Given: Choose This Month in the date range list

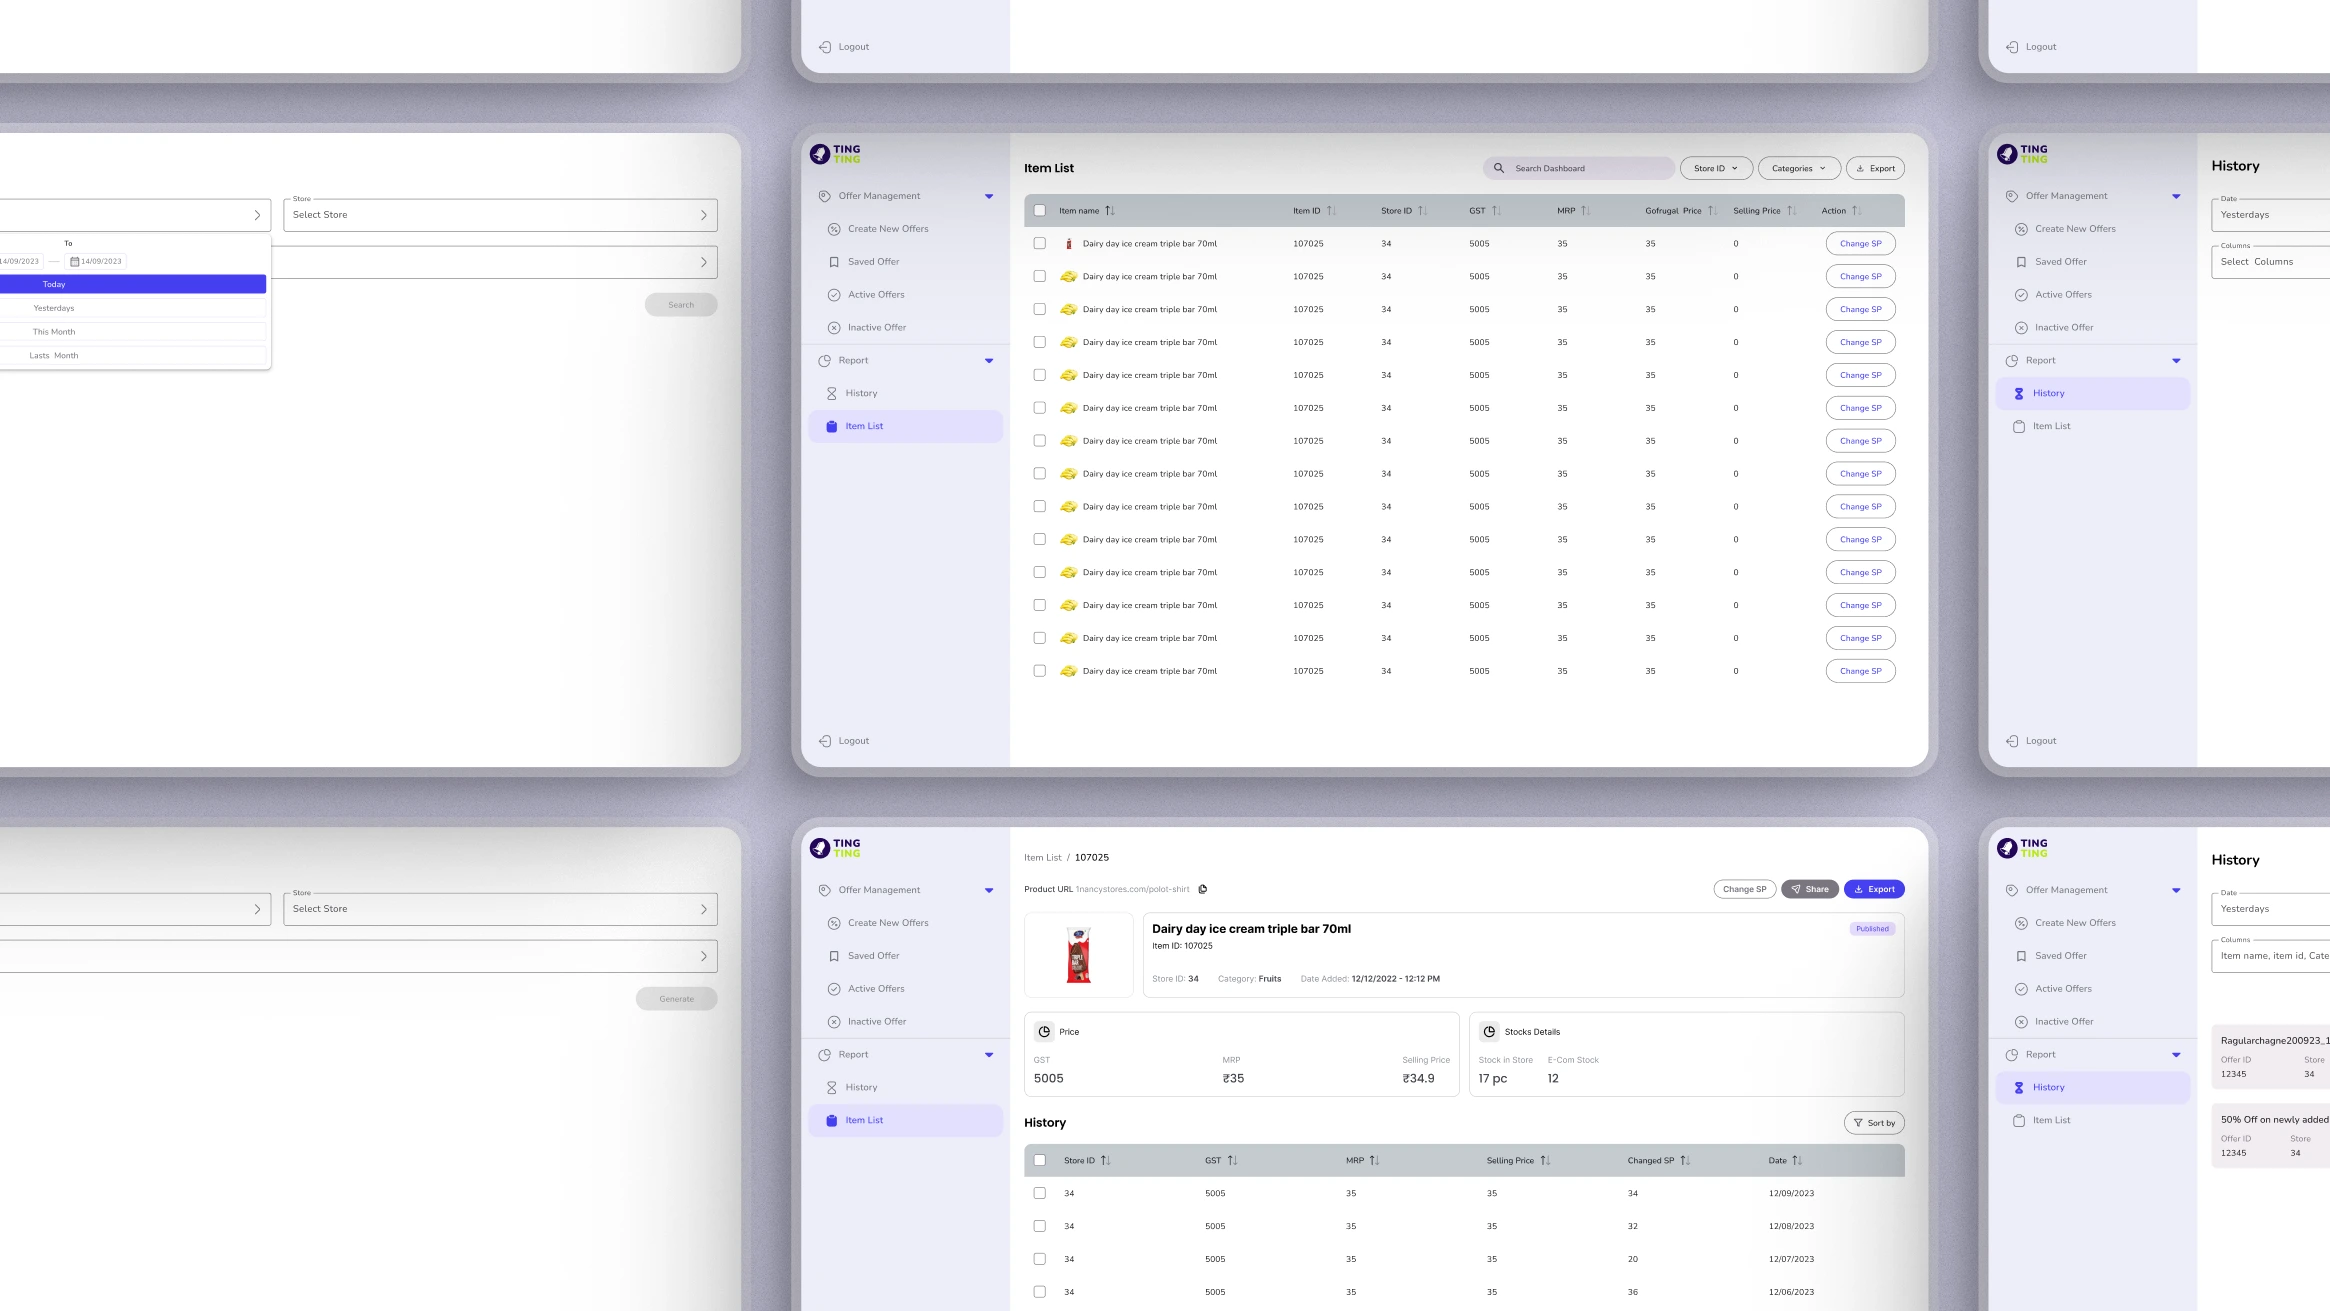Looking at the screenshot, I should click(133, 332).
